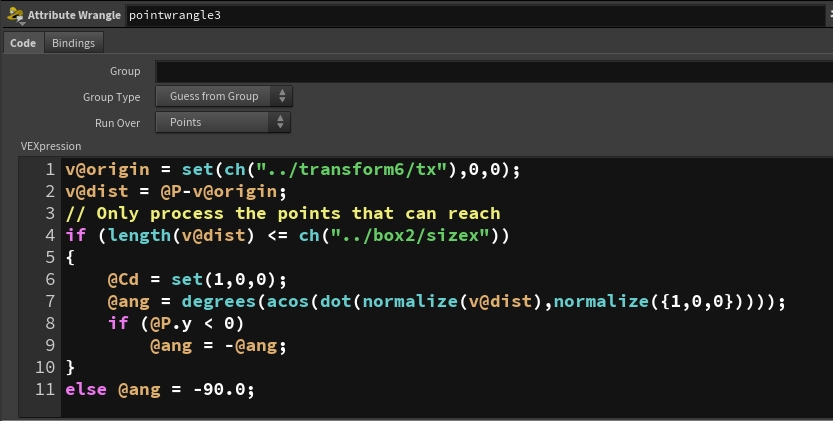833x421 pixels.
Task: Click the VEXpression parameter label
Action: 51,146
